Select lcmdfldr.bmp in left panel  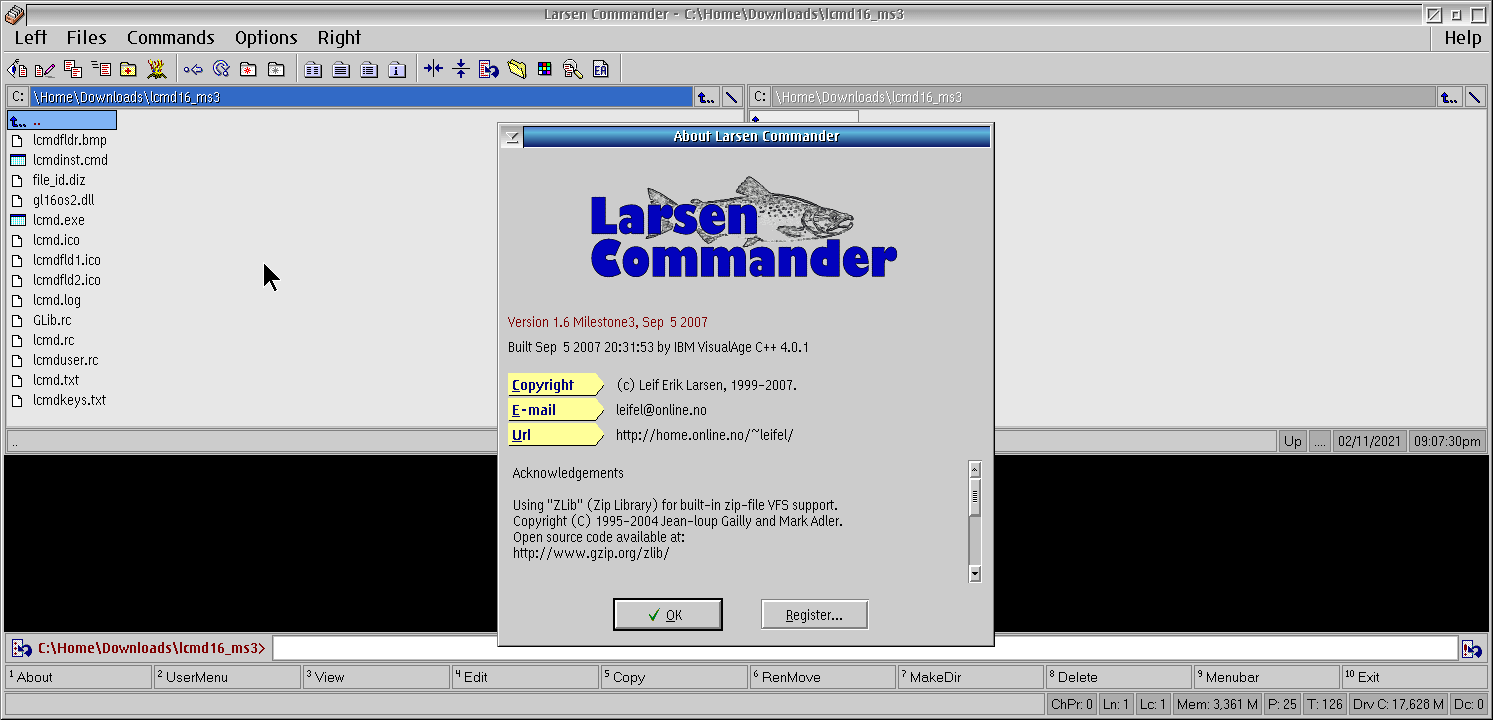(70, 140)
